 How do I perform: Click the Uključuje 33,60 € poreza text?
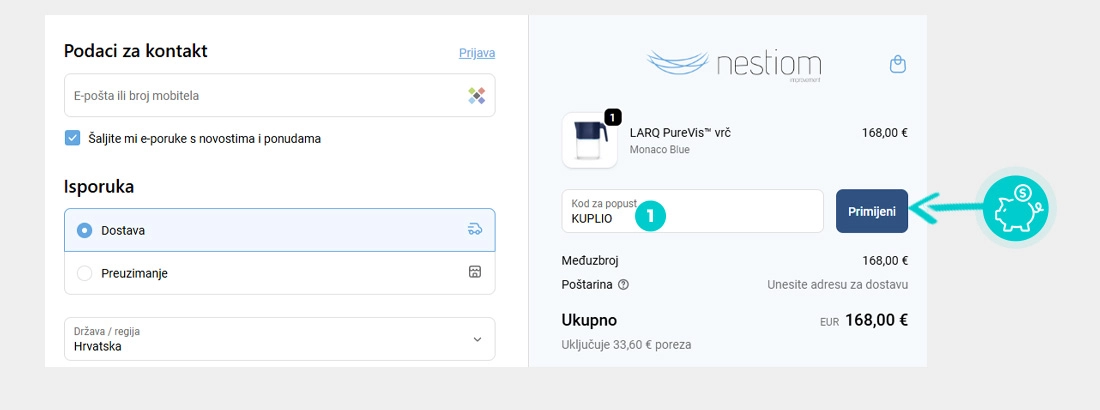pos(626,345)
